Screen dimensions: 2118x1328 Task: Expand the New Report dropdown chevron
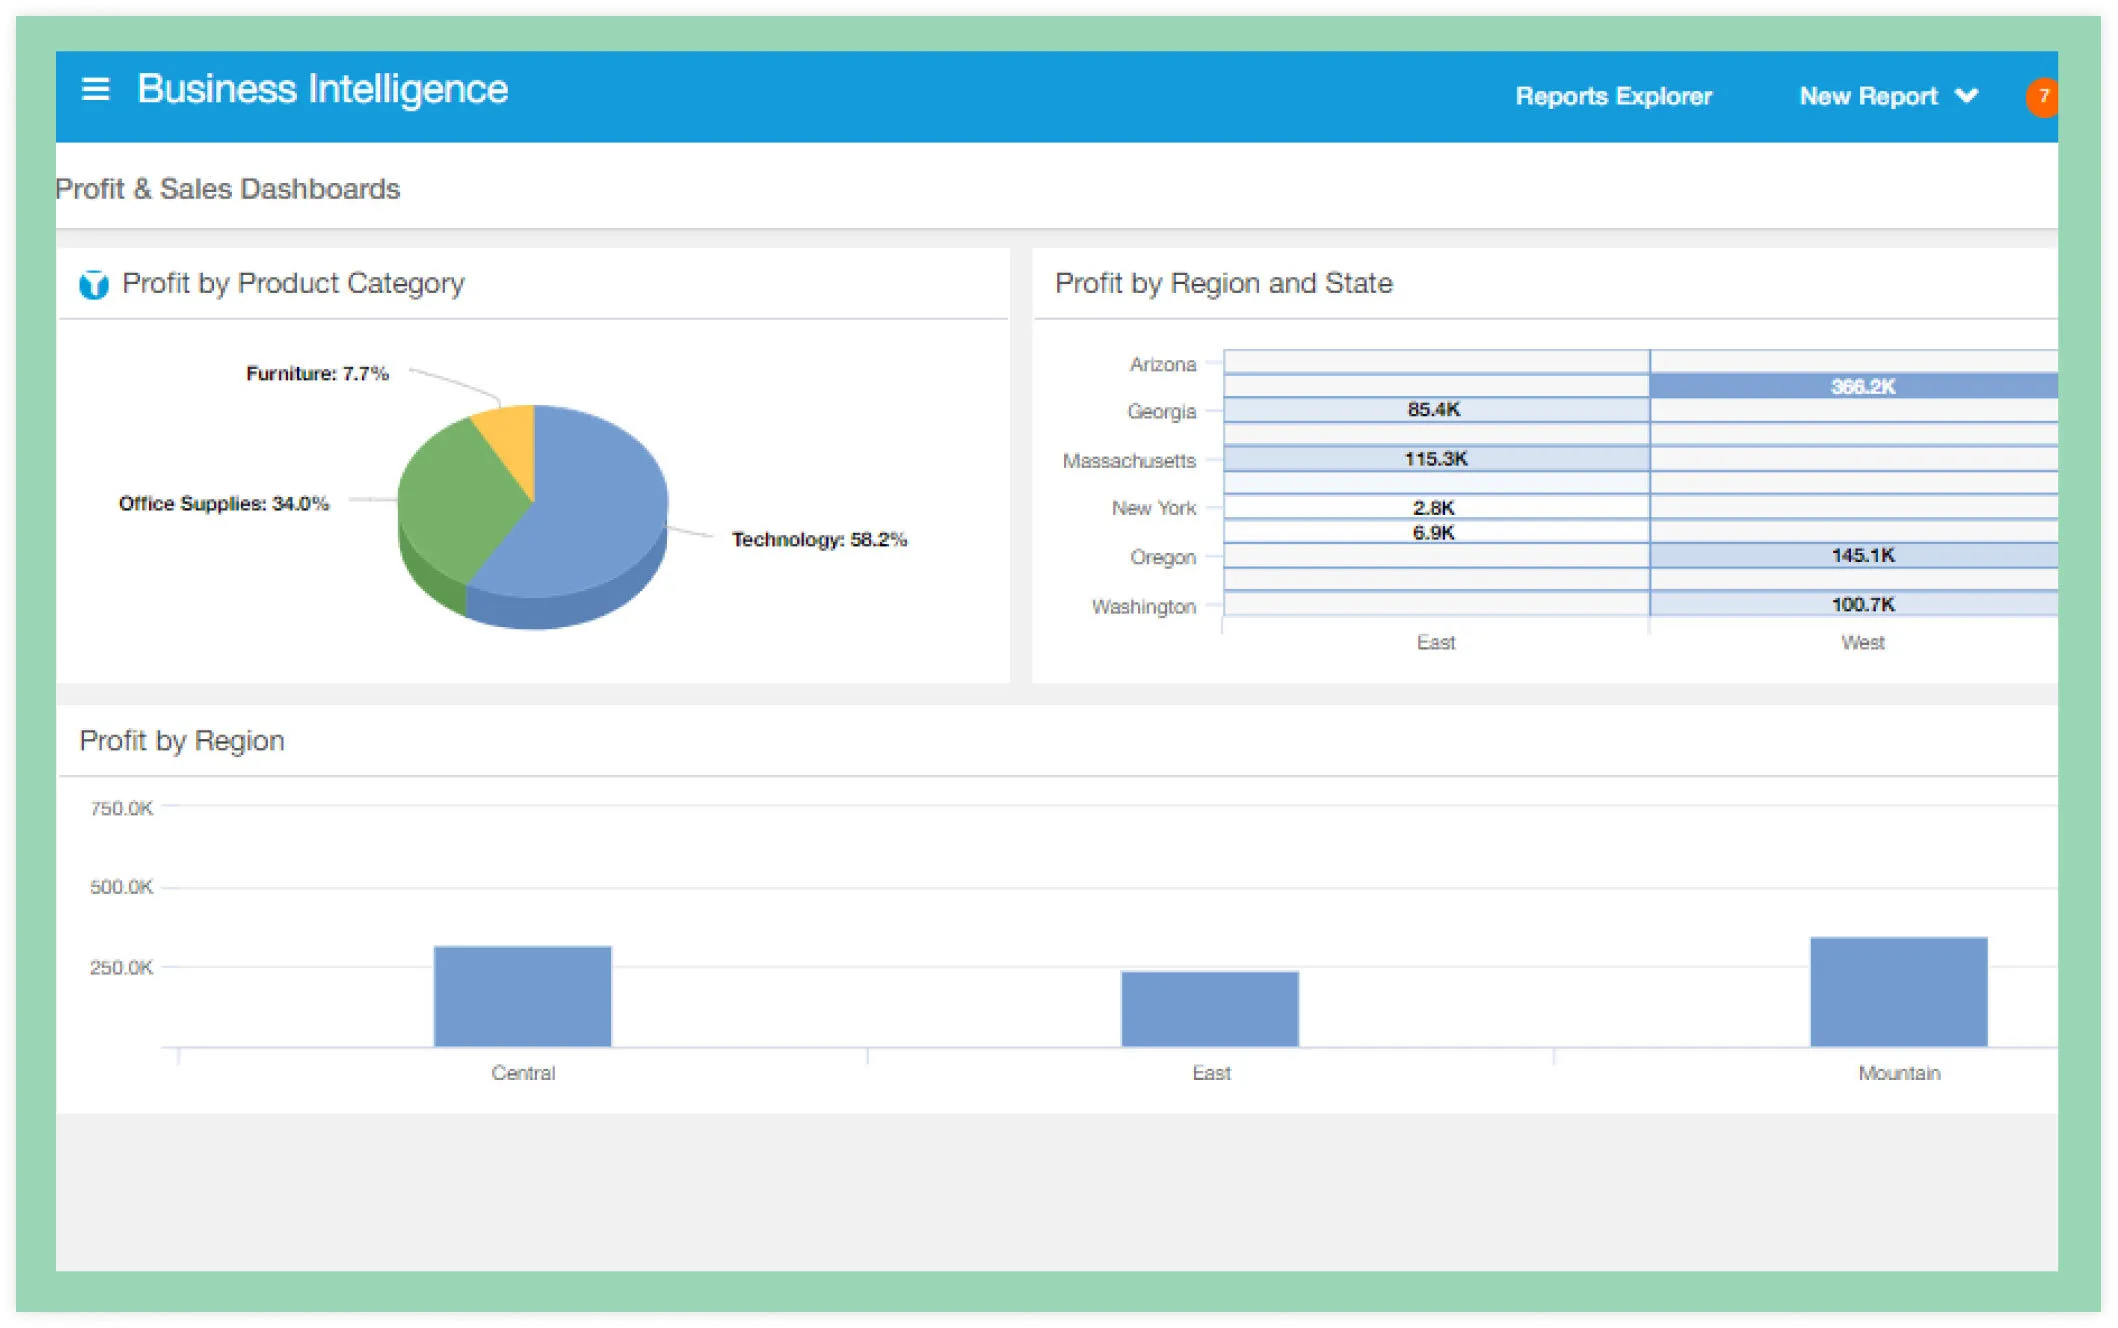tap(1966, 96)
